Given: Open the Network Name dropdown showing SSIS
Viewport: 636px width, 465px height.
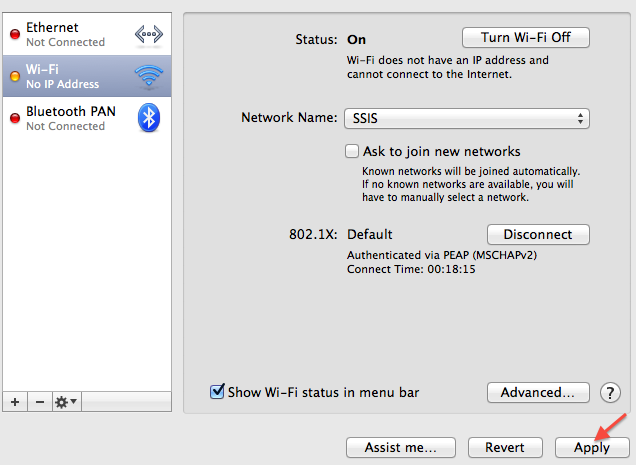Looking at the screenshot, I should (467, 118).
